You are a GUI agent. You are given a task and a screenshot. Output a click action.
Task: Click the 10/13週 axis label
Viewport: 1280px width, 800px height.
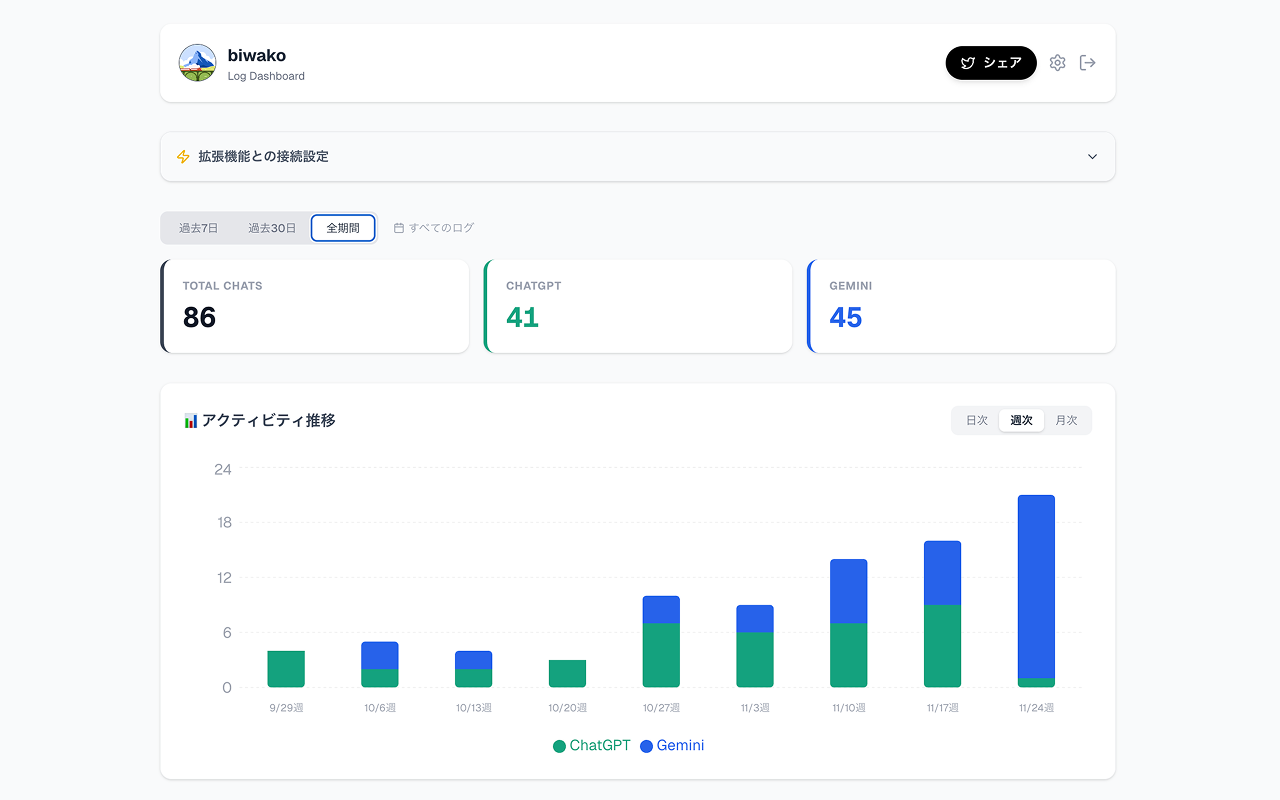pyautogui.click(x=474, y=708)
